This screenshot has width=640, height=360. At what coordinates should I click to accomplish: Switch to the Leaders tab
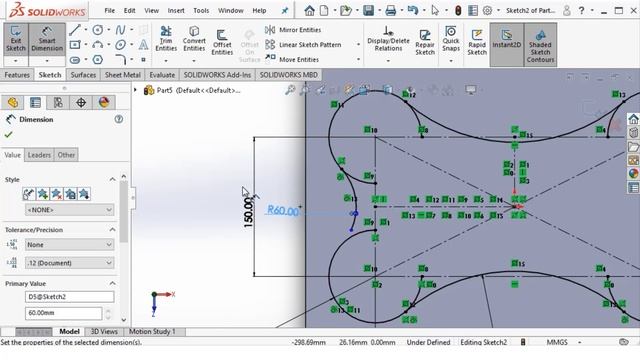(39, 155)
